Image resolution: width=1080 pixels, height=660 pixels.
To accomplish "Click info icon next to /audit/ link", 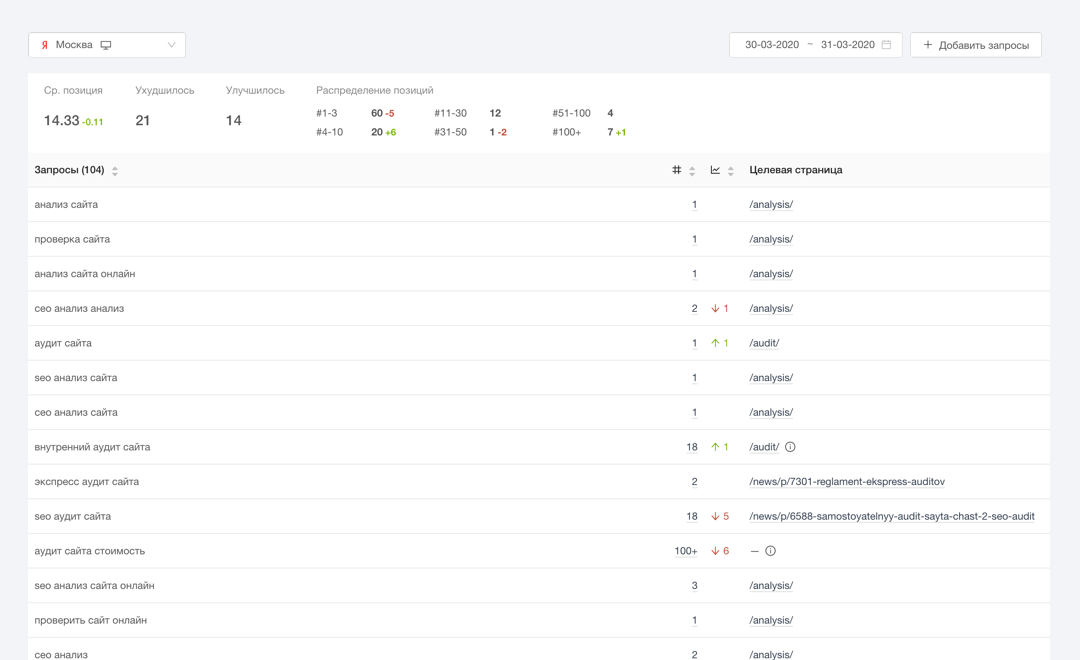I will point(790,447).
